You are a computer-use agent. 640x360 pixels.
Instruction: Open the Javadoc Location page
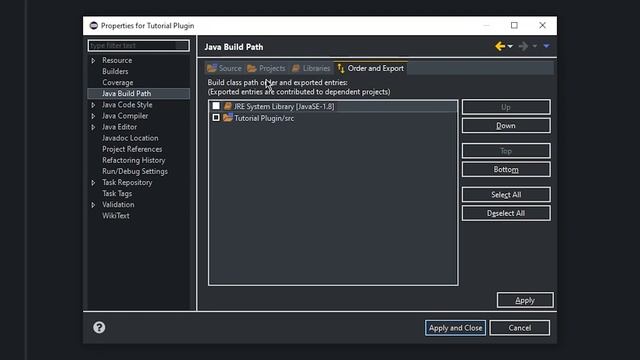point(130,138)
